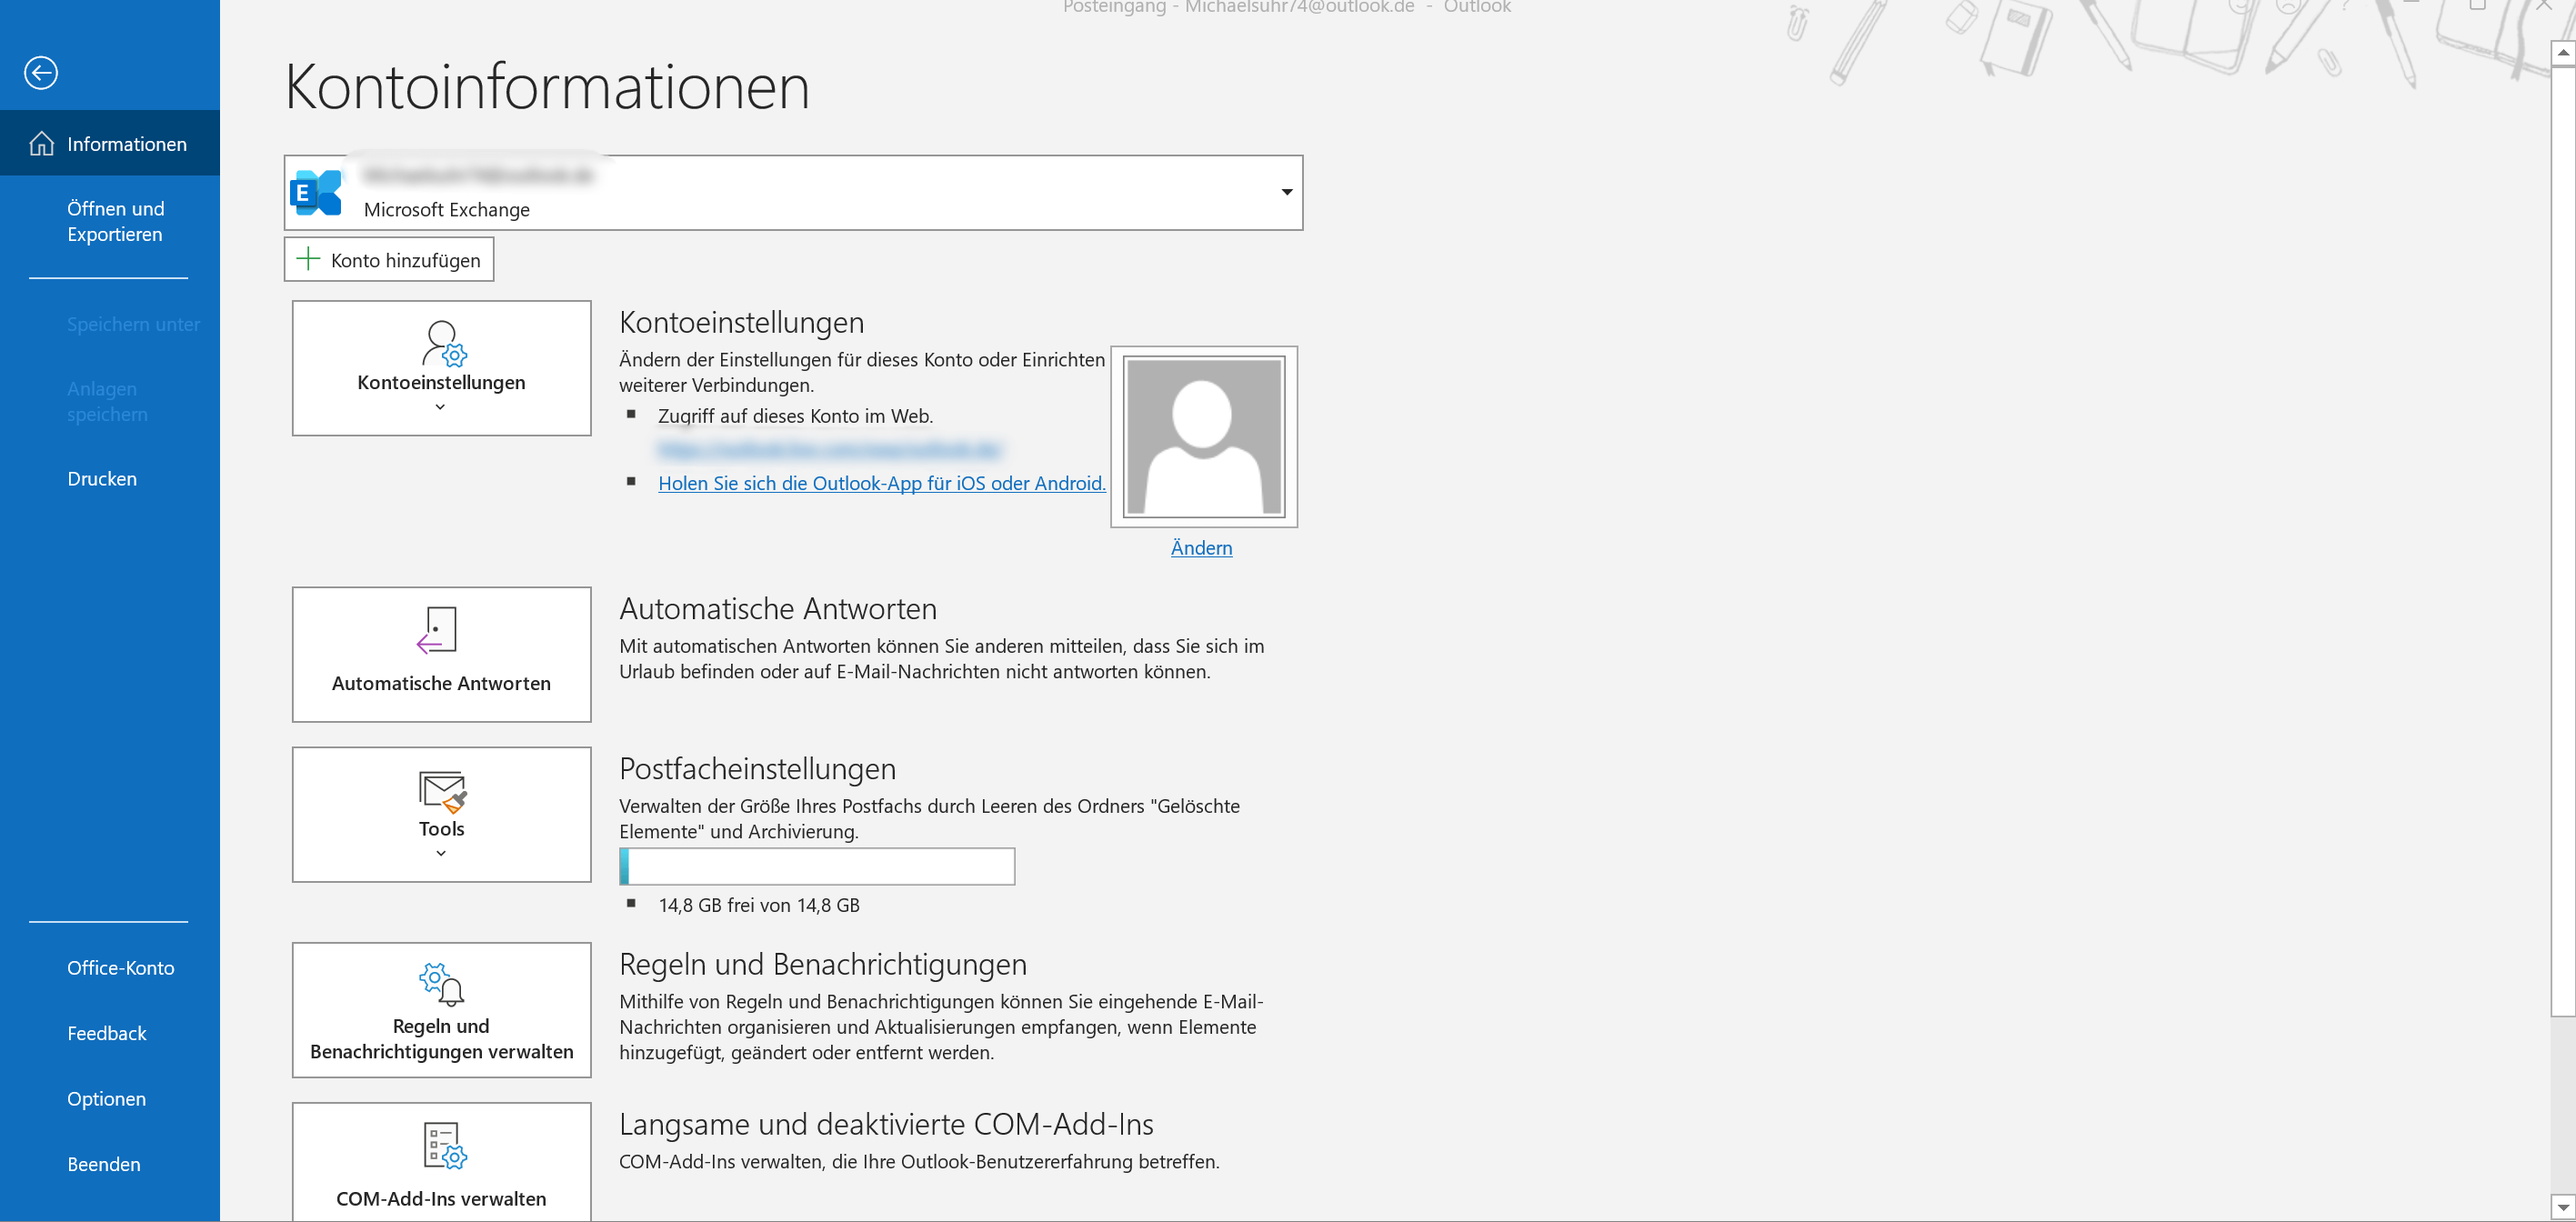Open the account selection dropdown arrow

[x=1286, y=192]
